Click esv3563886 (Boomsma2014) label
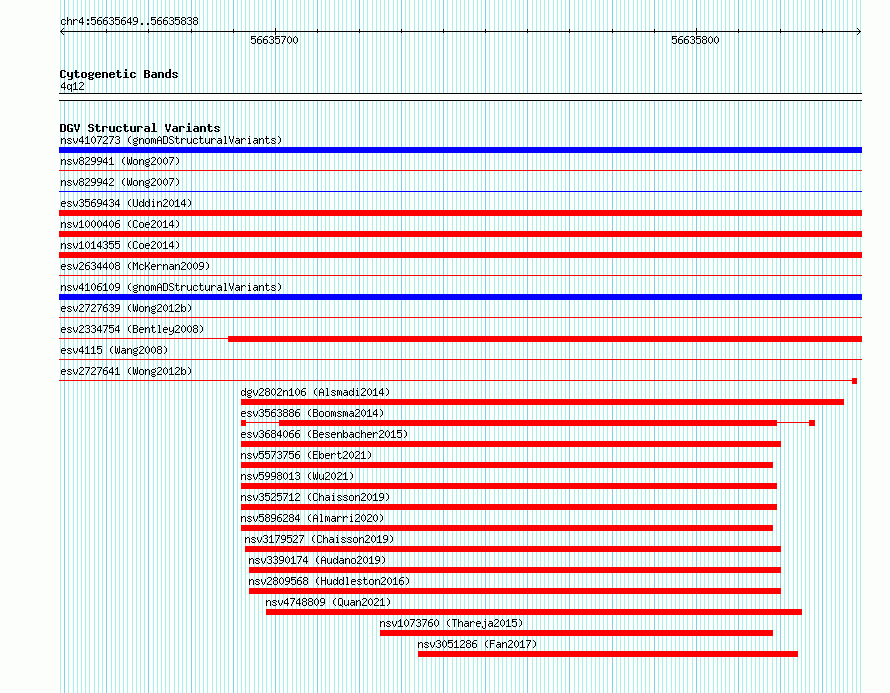Screen dimensions: 890x693 coord(312,413)
